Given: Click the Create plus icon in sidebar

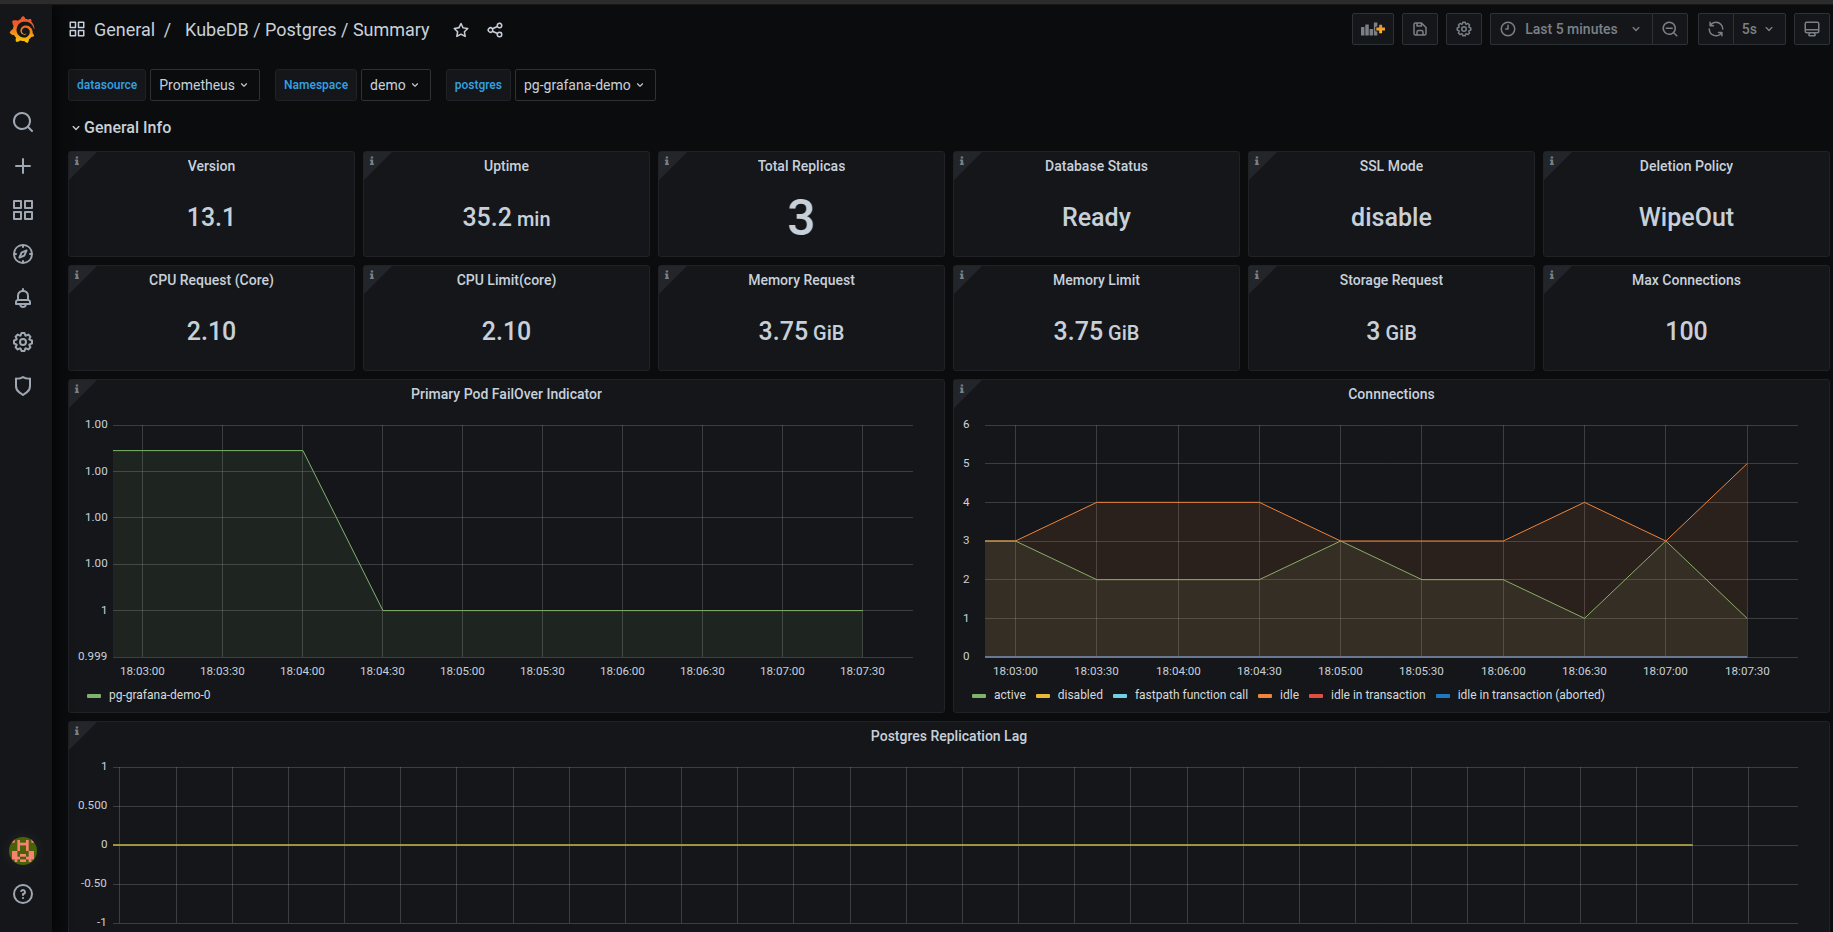Looking at the screenshot, I should tap(23, 166).
